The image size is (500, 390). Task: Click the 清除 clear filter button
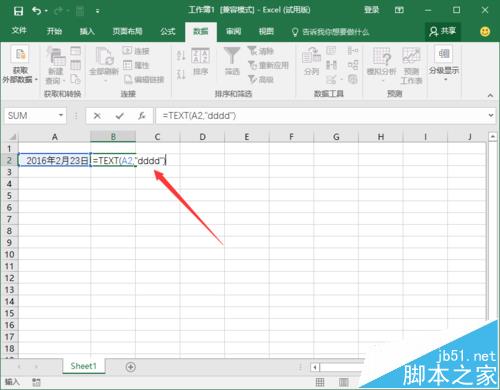click(x=261, y=51)
